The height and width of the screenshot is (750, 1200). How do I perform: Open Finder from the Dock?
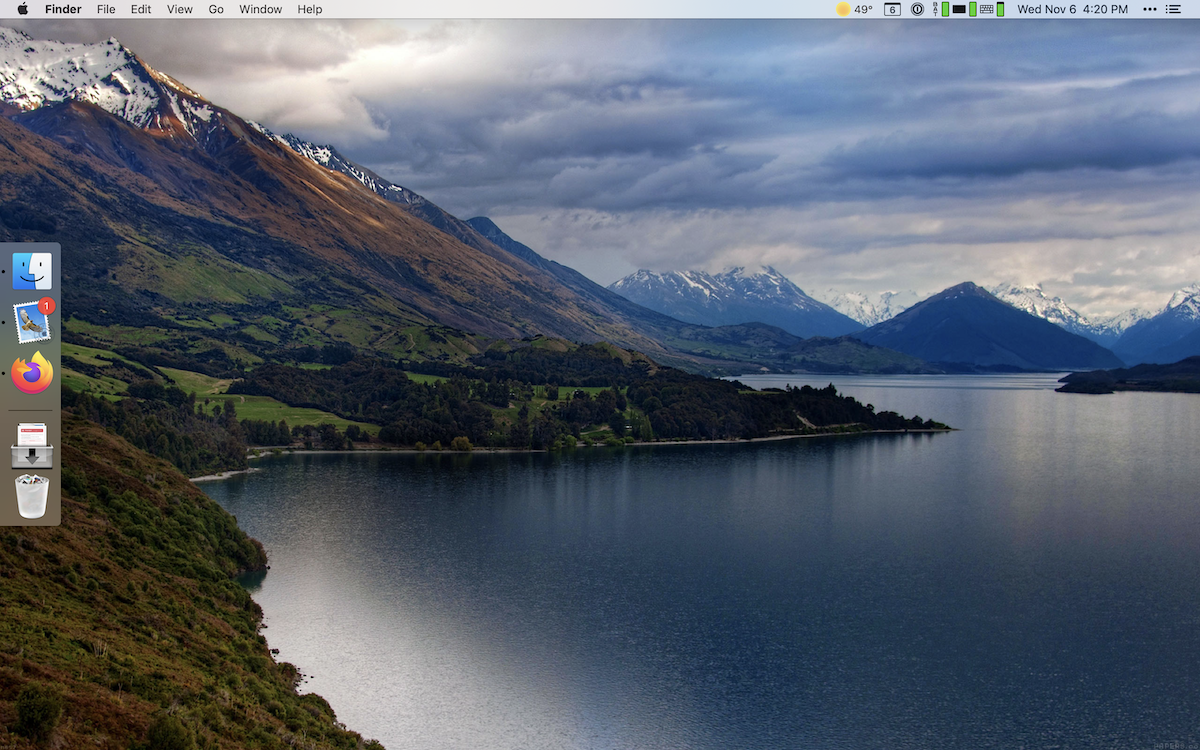click(32, 271)
